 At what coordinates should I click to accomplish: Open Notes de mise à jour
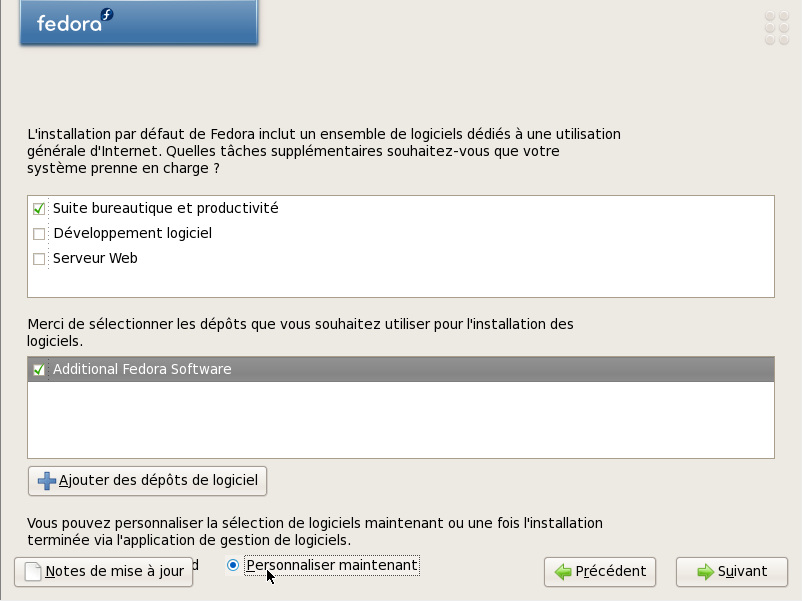click(x=104, y=572)
